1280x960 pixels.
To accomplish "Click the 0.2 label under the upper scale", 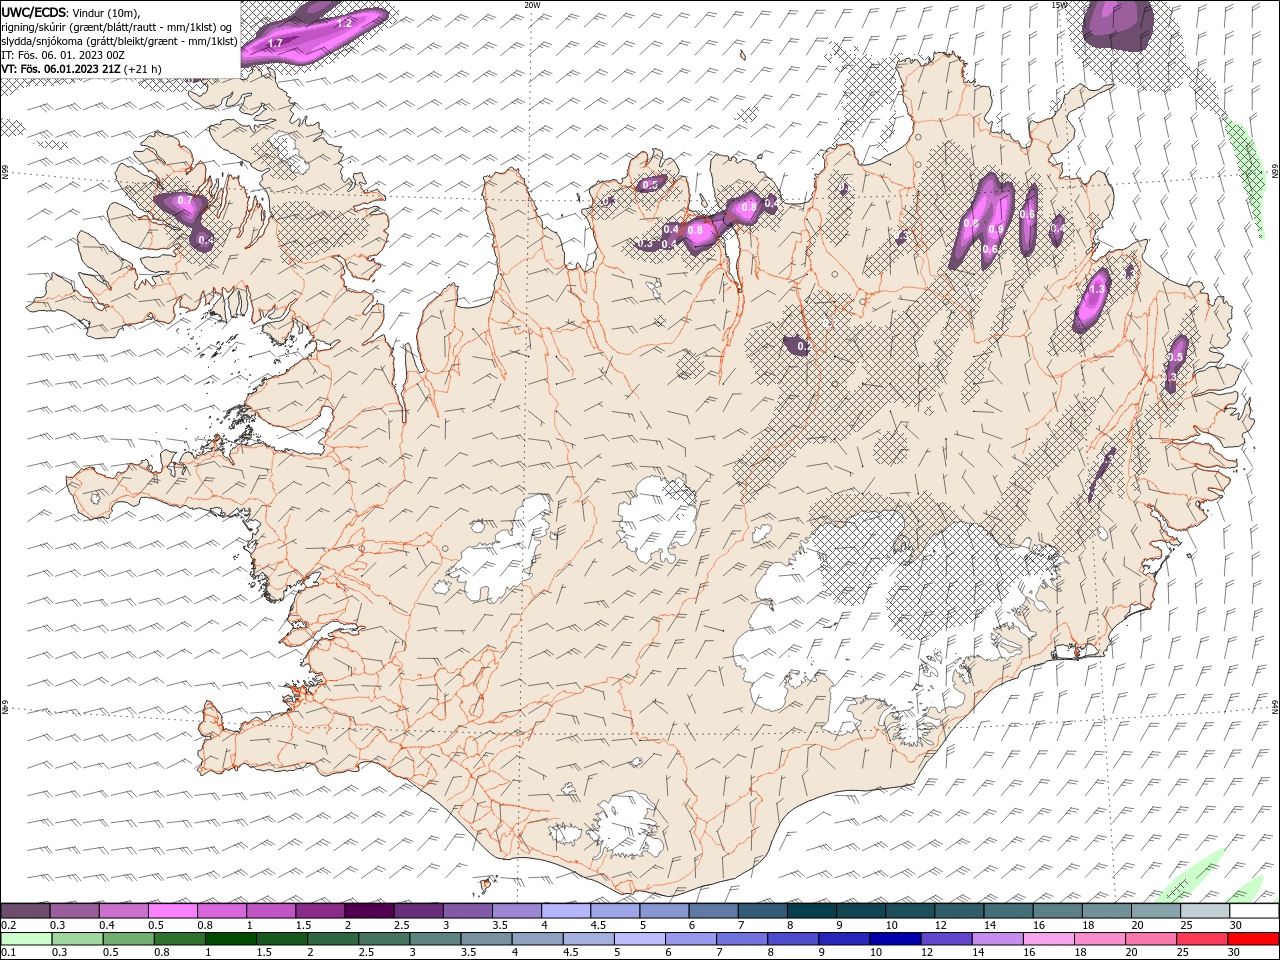I will pos(9,925).
